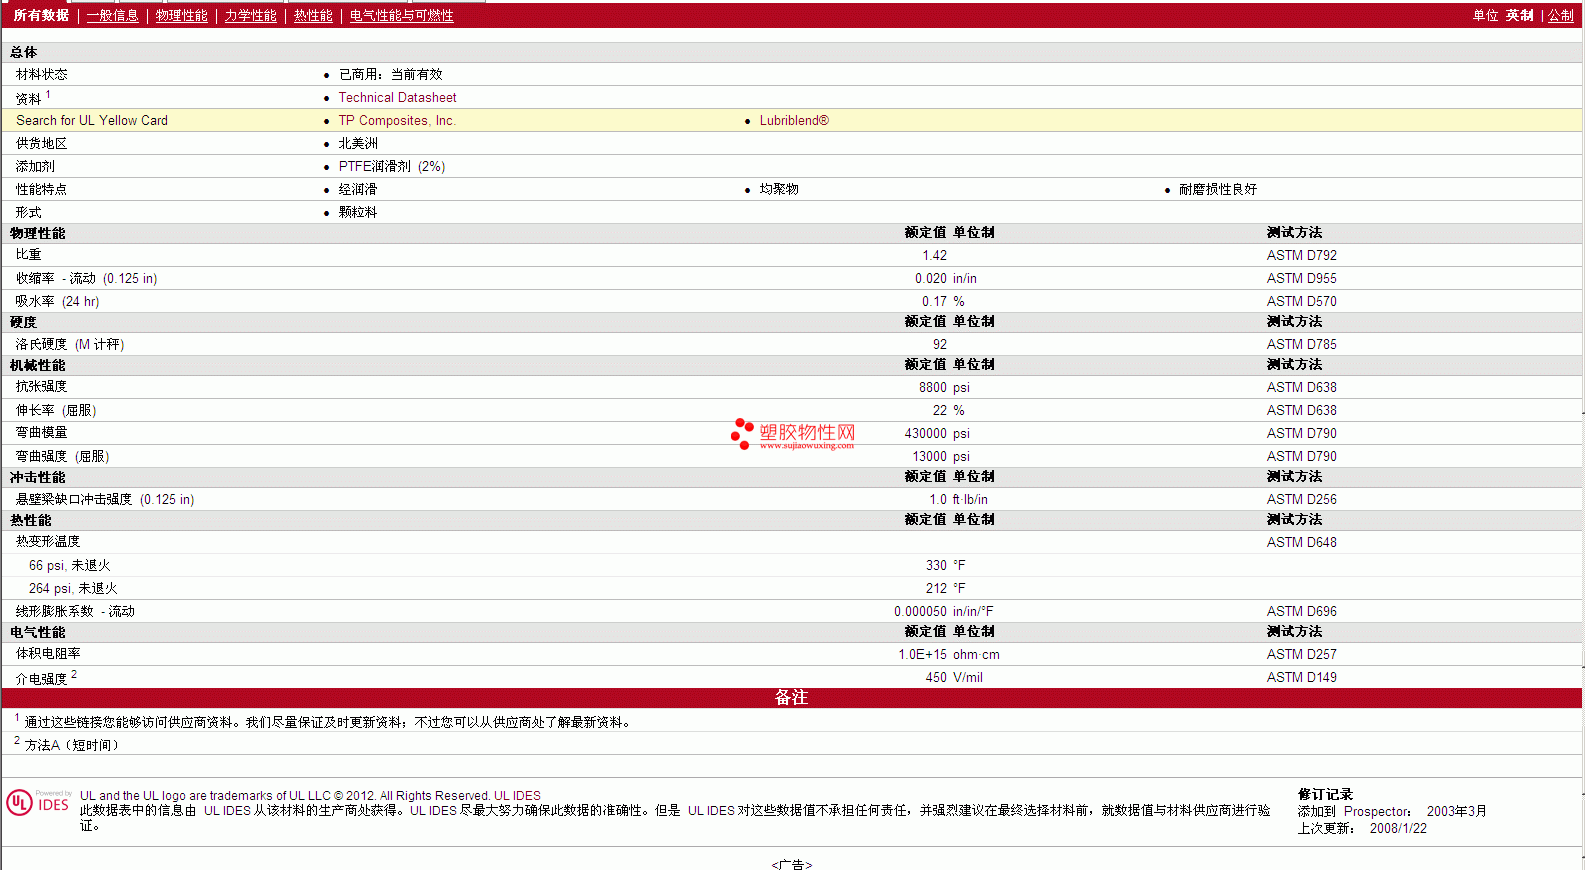The height and width of the screenshot is (870, 1585).
Task: Click 线形膨胀系数 - 流动 row label
Action: (x=75, y=611)
